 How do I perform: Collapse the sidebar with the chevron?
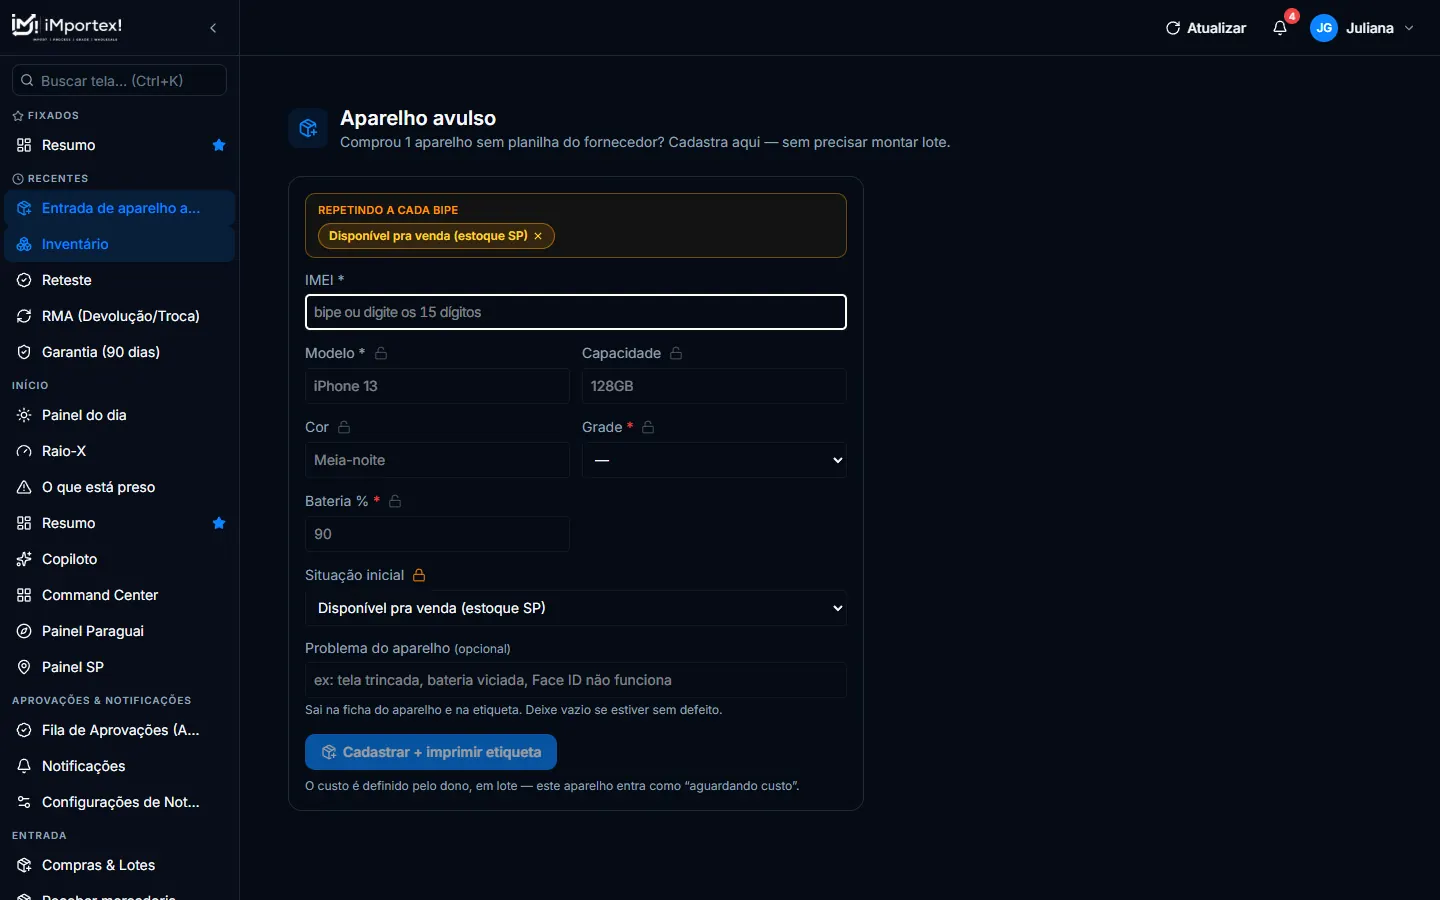[213, 28]
